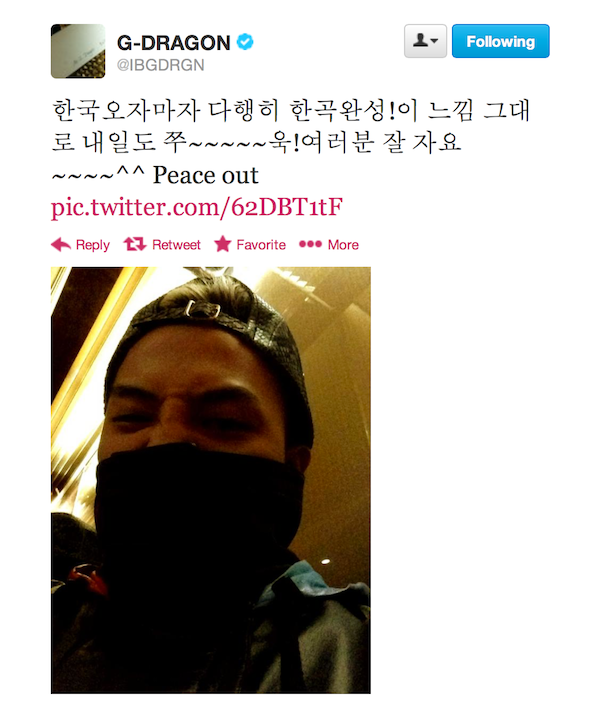This screenshot has height=710, width=600.
Task: Toggle the Following button
Action: pyautogui.click(x=500, y=41)
